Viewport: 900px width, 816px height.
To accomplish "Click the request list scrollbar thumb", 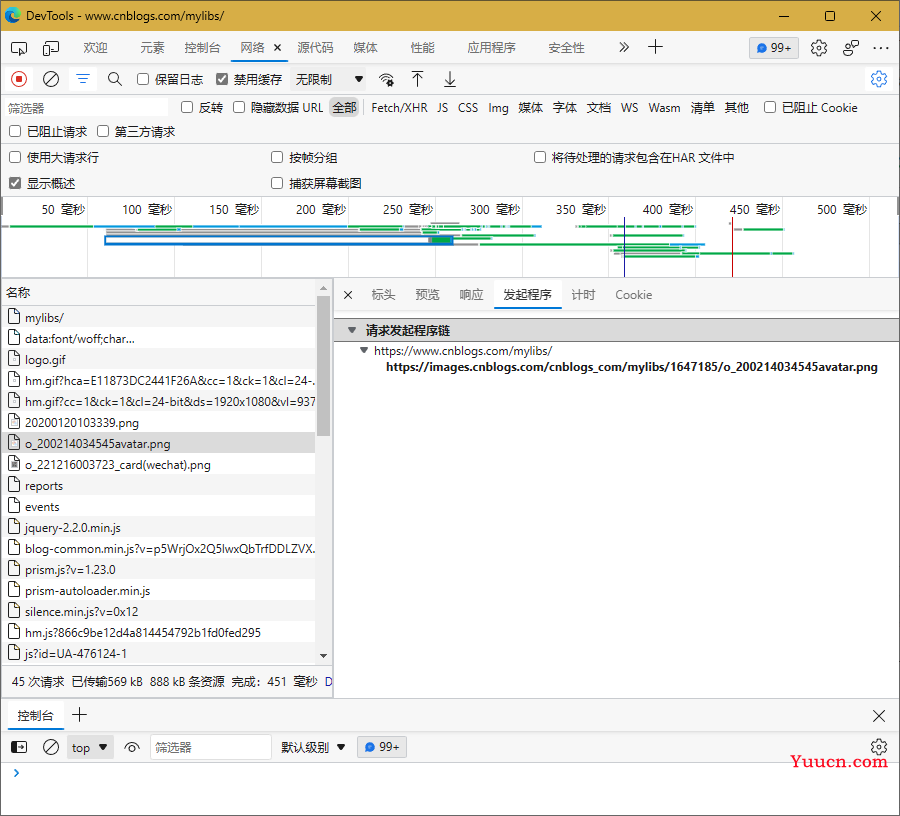I will 324,366.
